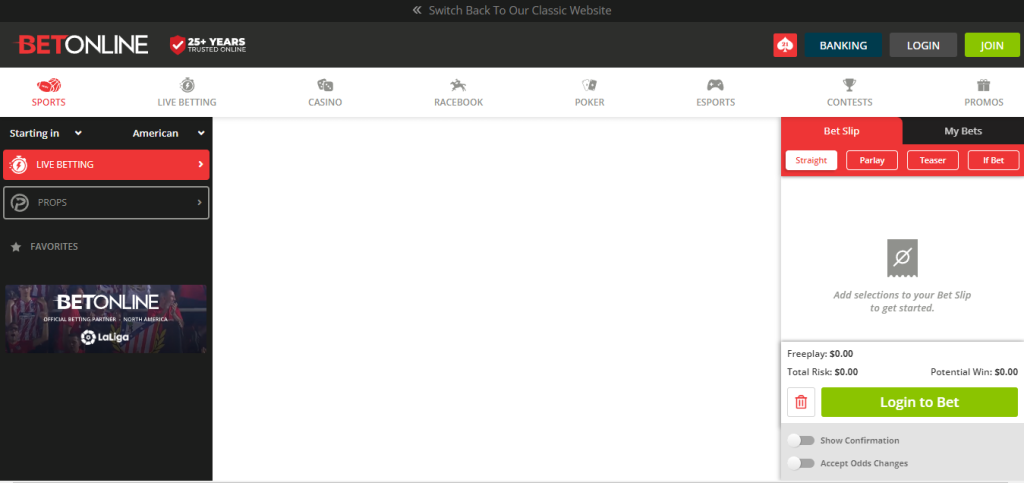Clear bet slip with trash icon
Image resolution: width=1024 pixels, height=483 pixels.
(x=801, y=402)
